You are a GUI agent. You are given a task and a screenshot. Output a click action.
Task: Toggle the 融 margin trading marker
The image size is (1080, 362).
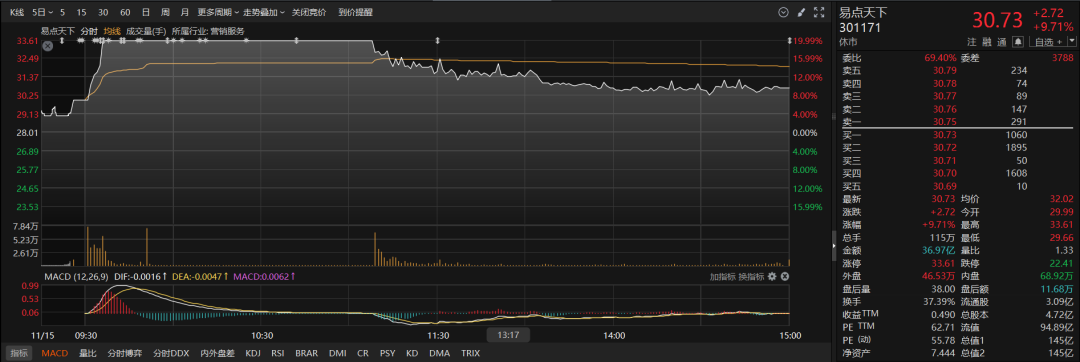[986, 42]
